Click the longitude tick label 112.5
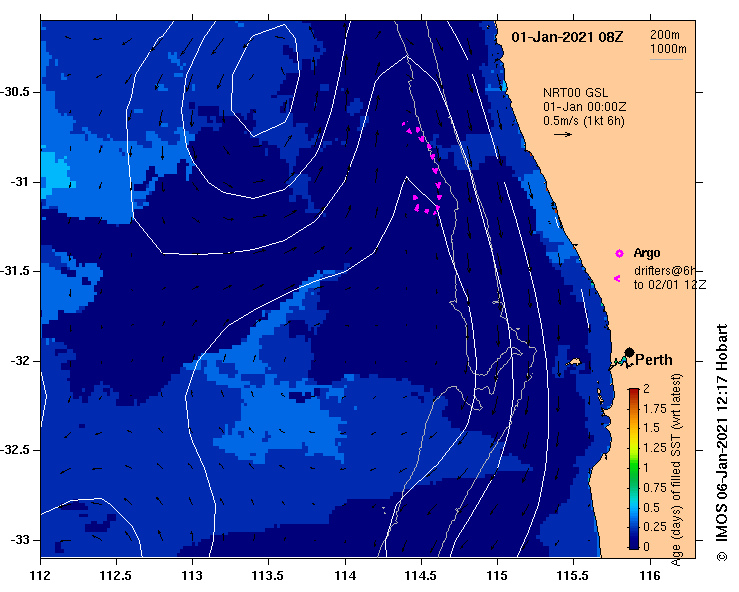This screenshot has height=592, width=739. point(116,576)
